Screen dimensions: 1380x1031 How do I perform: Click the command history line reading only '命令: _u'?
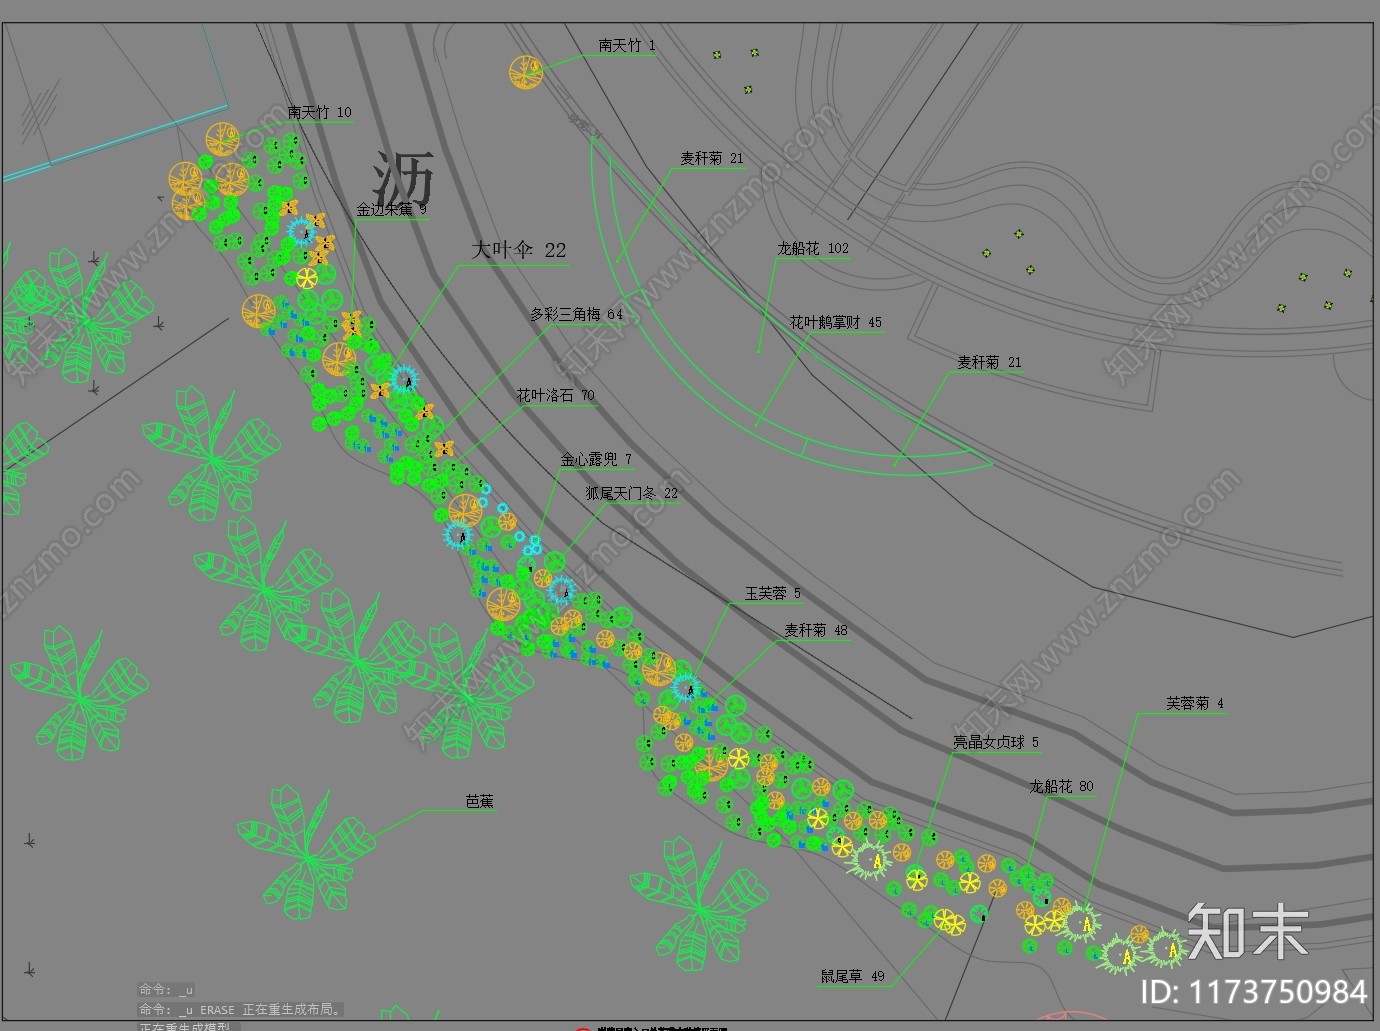point(166,990)
